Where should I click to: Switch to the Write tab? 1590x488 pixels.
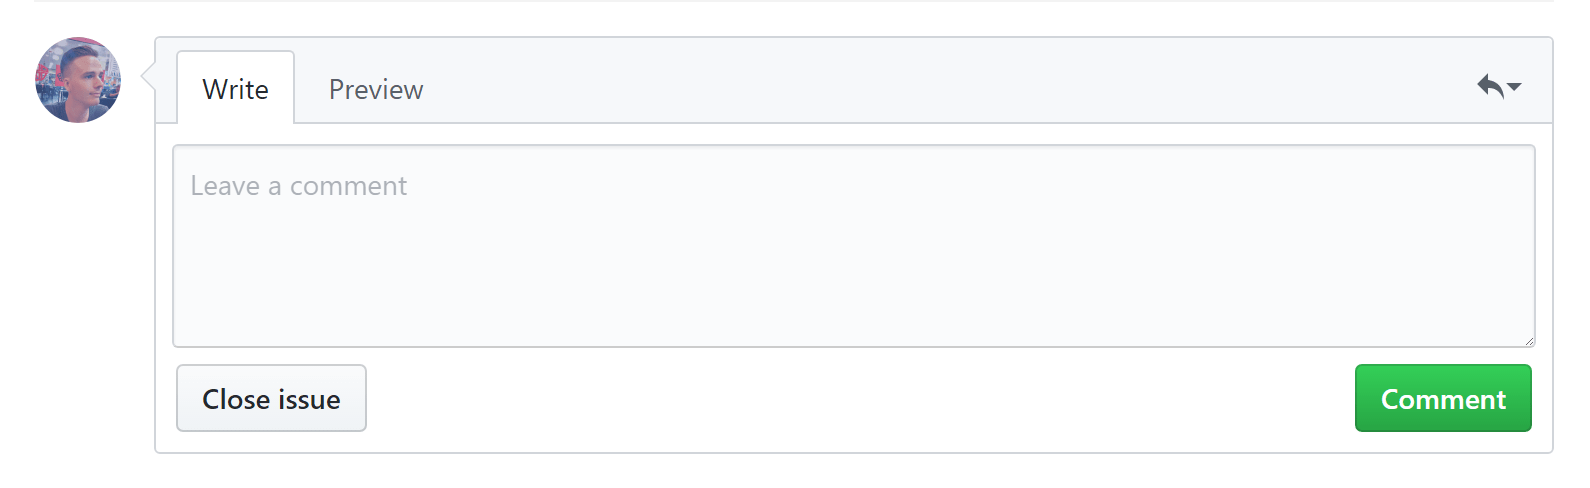click(x=235, y=89)
